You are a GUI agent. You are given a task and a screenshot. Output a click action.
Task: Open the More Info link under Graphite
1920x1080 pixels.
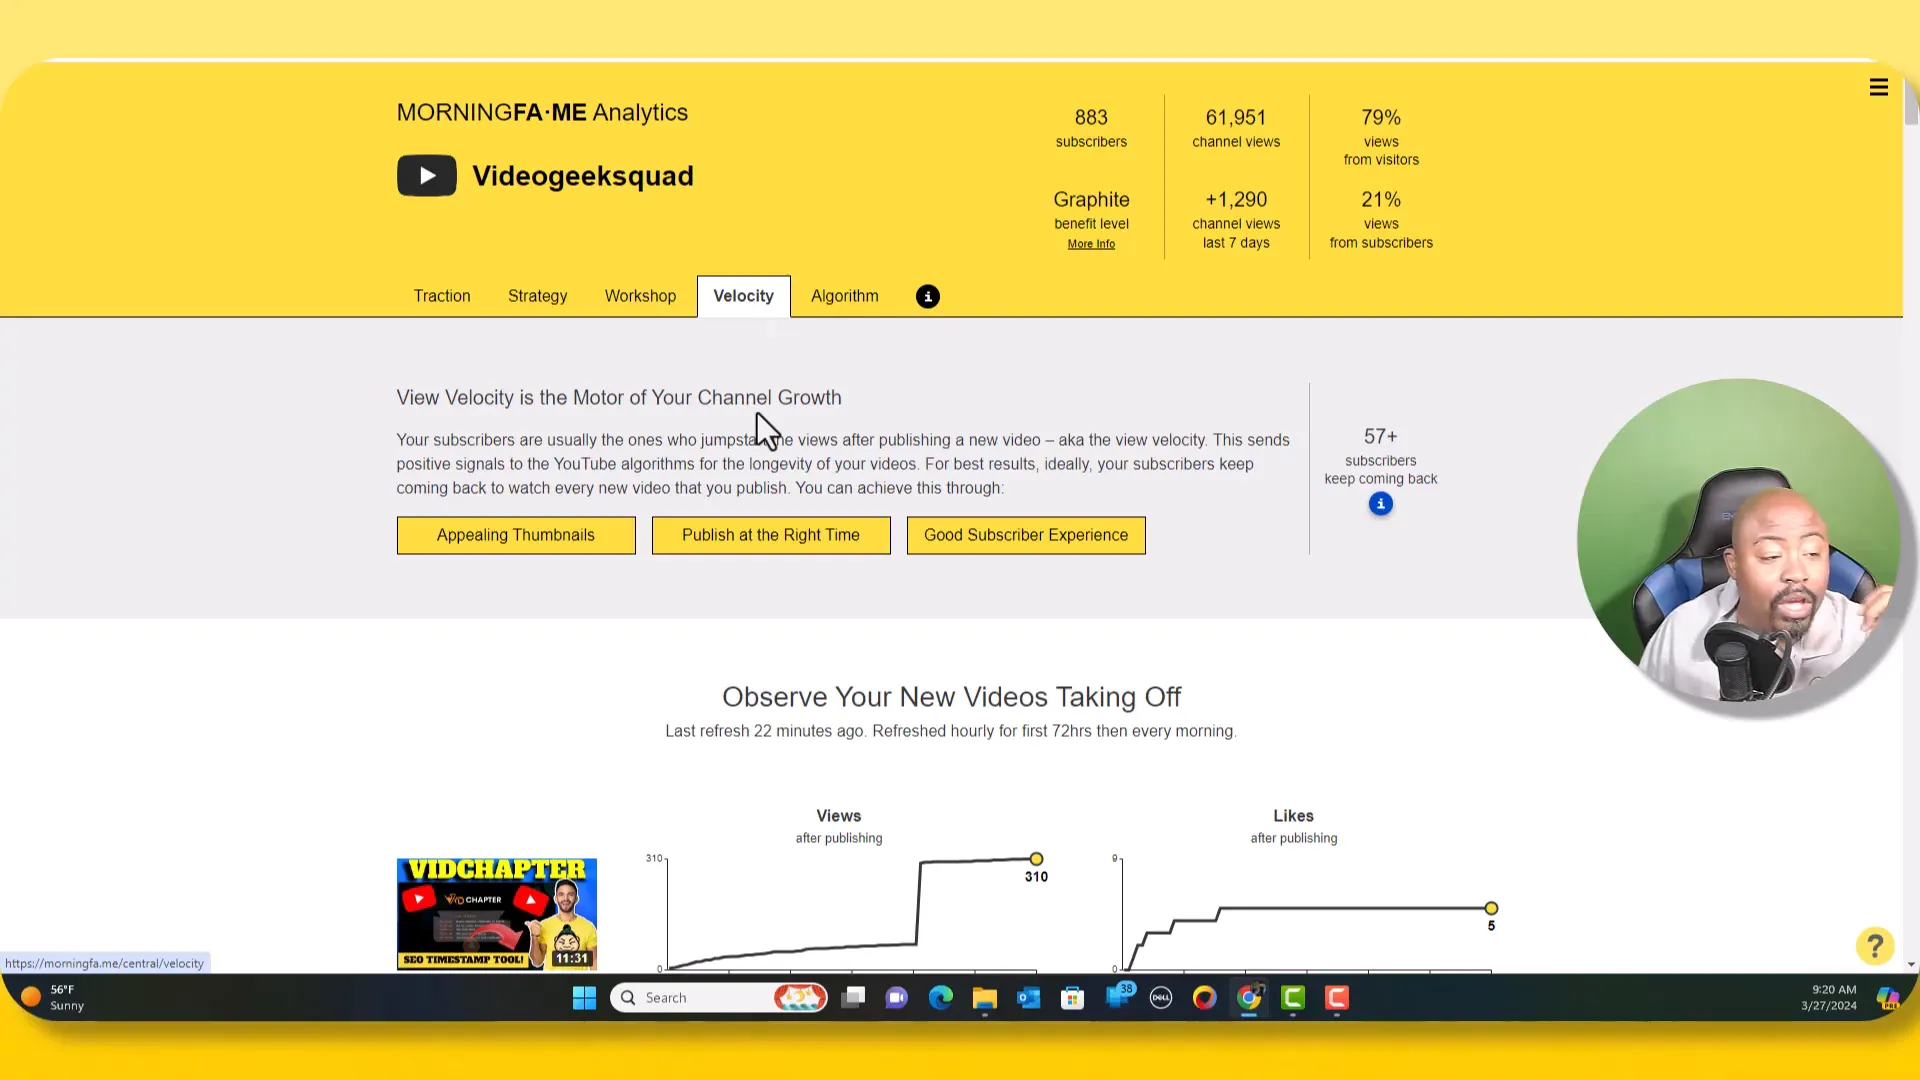click(x=1091, y=244)
